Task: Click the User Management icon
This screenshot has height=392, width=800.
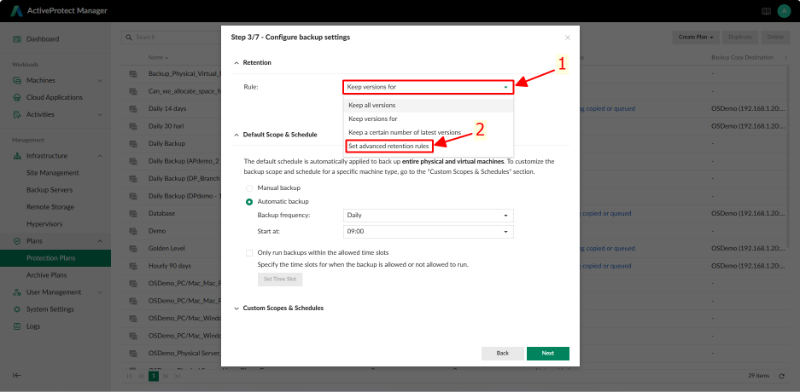Action: click(17, 292)
